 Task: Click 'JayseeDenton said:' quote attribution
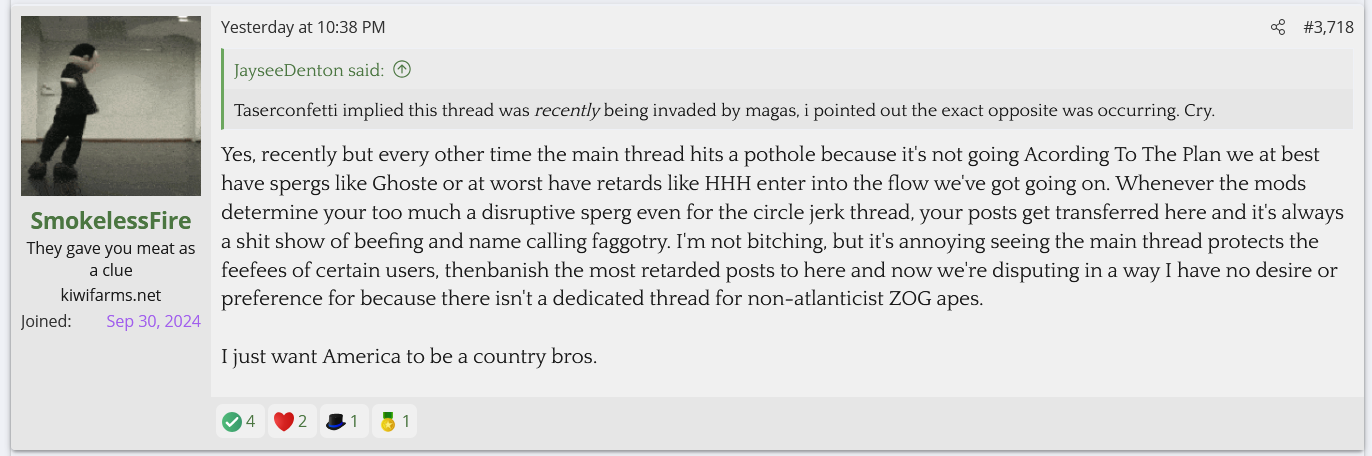coord(309,70)
